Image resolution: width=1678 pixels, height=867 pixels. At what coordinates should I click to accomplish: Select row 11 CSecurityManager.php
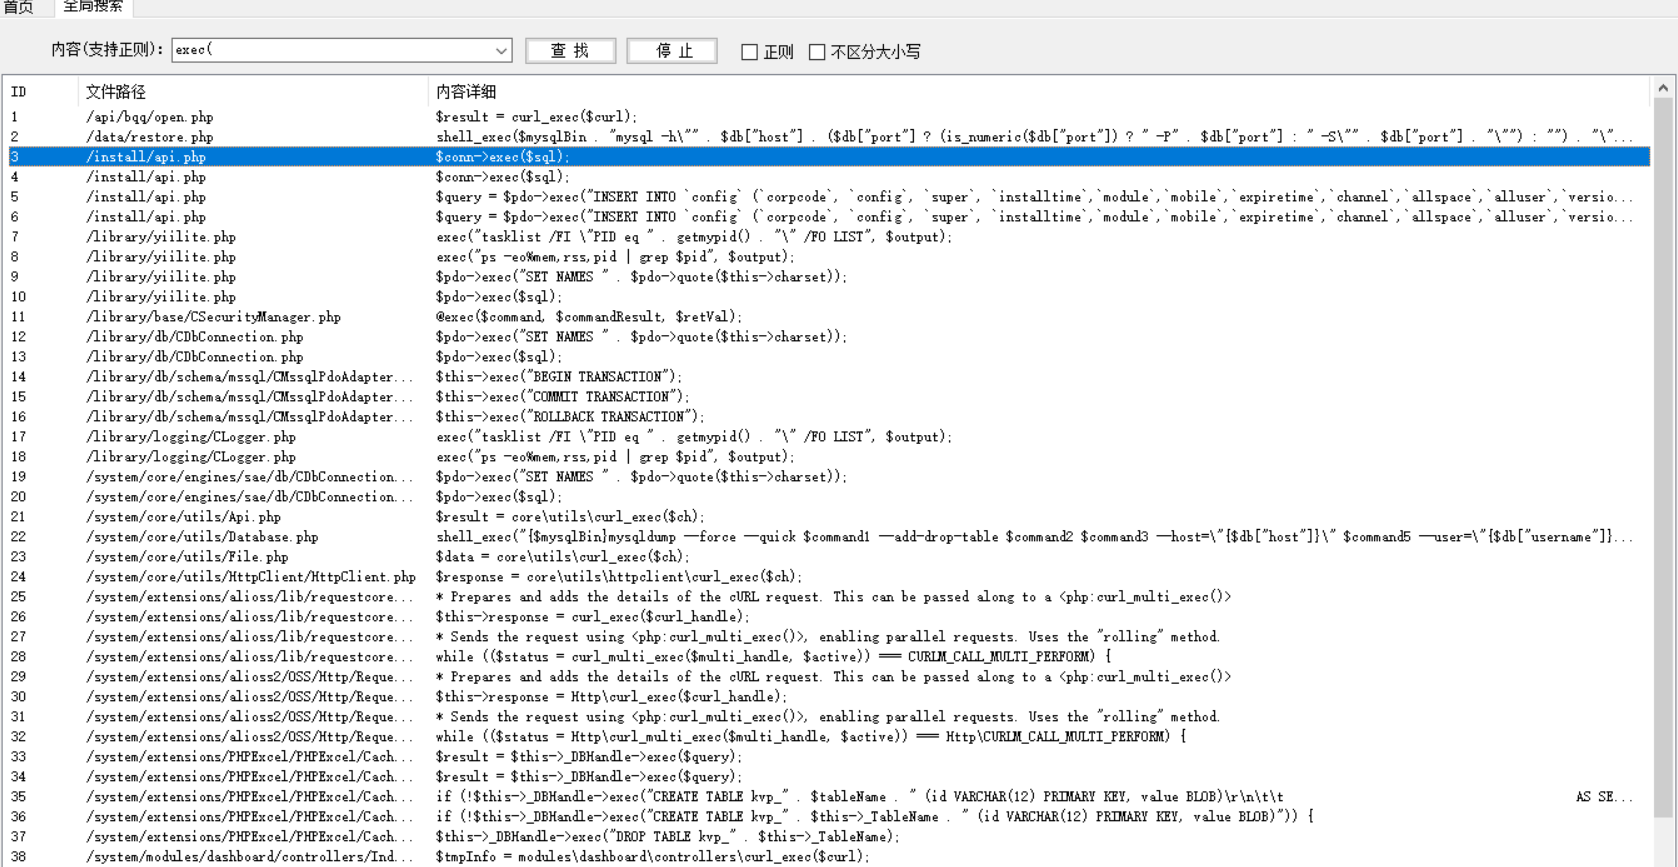pos(829,317)
